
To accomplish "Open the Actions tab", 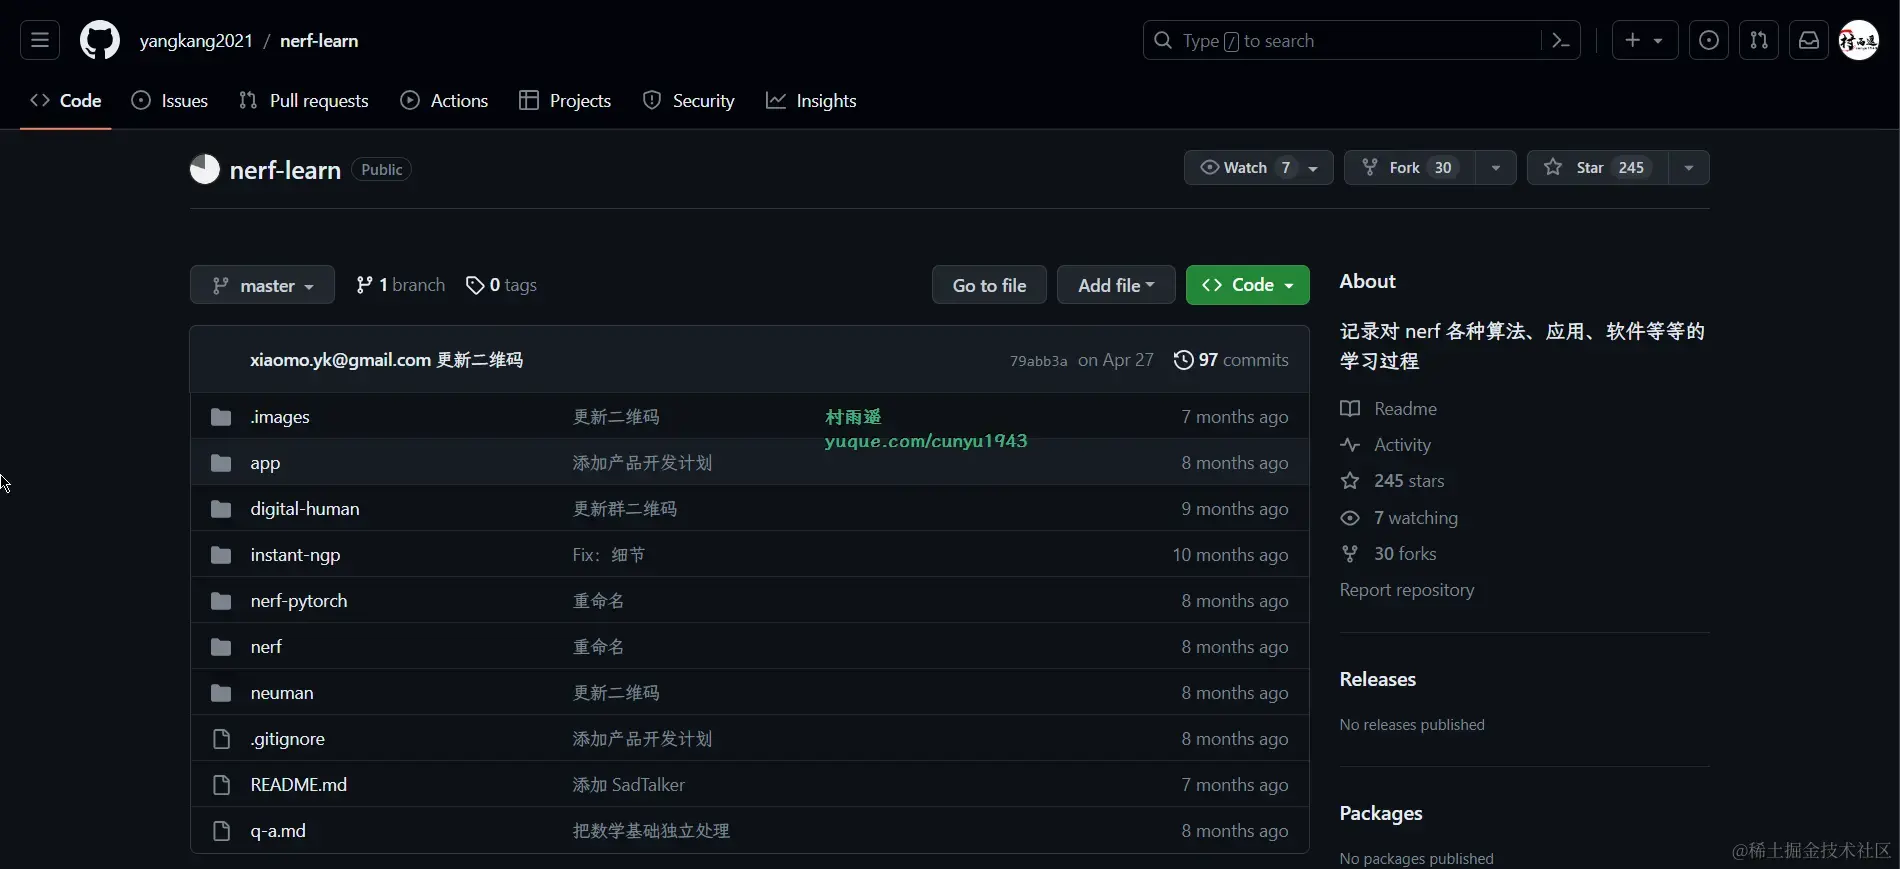I will click(444, 101).
